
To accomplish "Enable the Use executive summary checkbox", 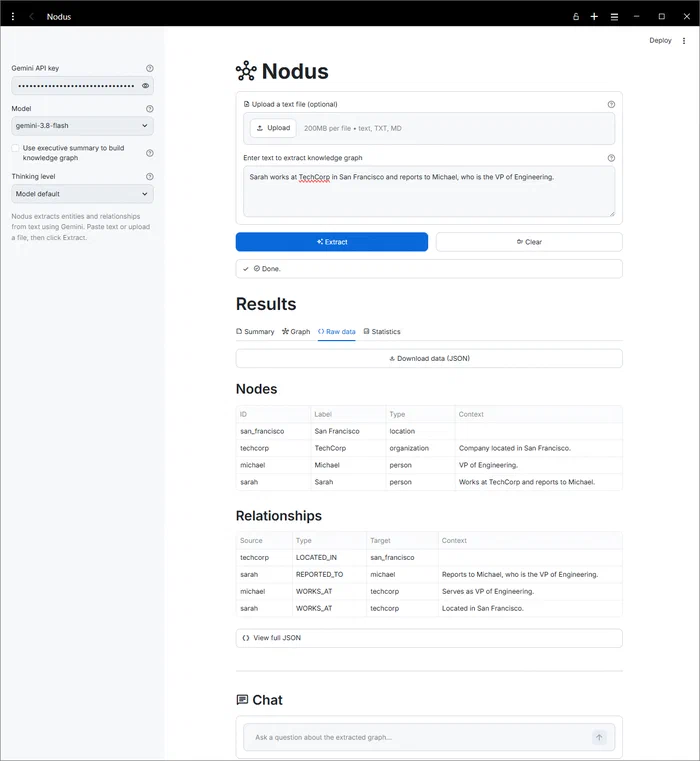I will [x=16, y=148].
